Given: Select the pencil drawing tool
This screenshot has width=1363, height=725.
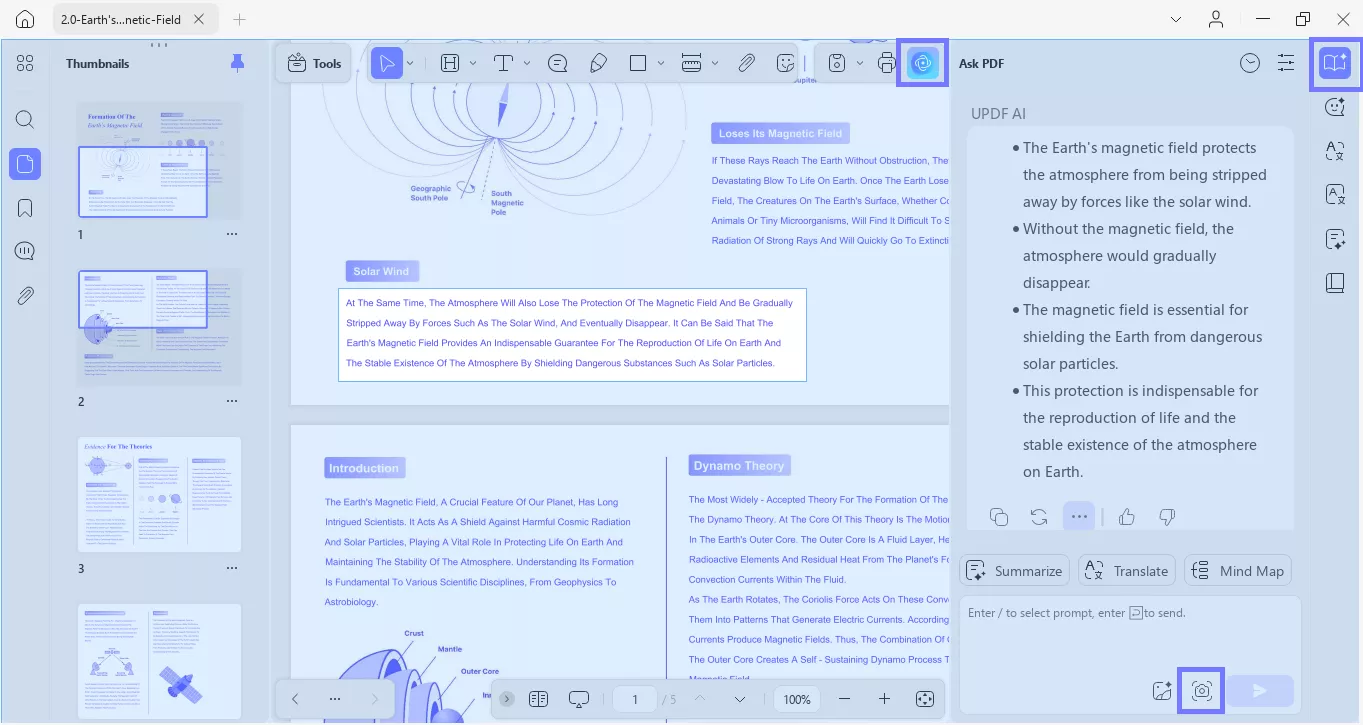Looking at the screenshot, I should click(x=598, y=63).
